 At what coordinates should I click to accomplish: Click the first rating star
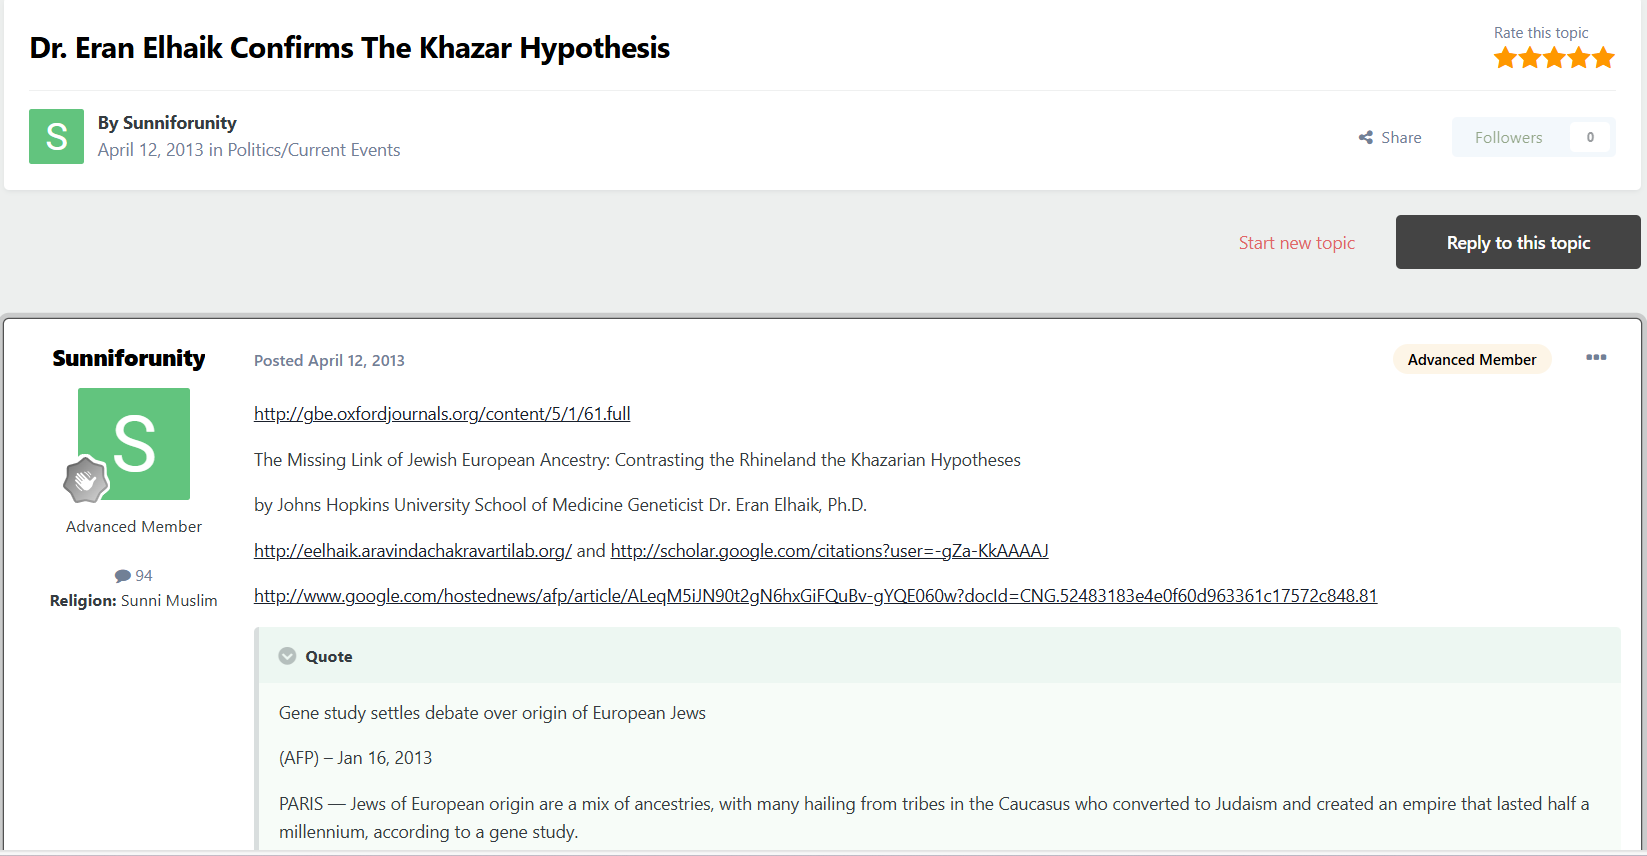tap(1506, 58)
